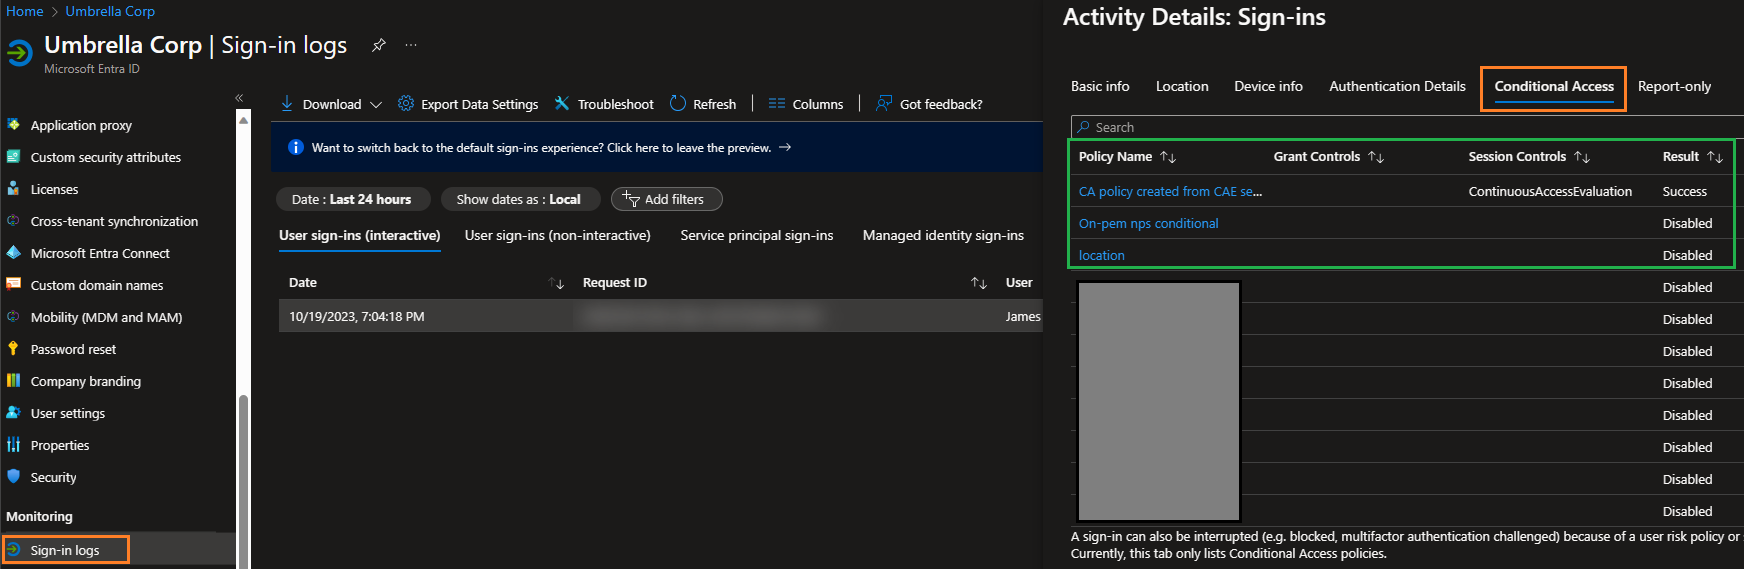
Task: Click the Application proxy sidebar icon
Action: (x=14, y=125)
